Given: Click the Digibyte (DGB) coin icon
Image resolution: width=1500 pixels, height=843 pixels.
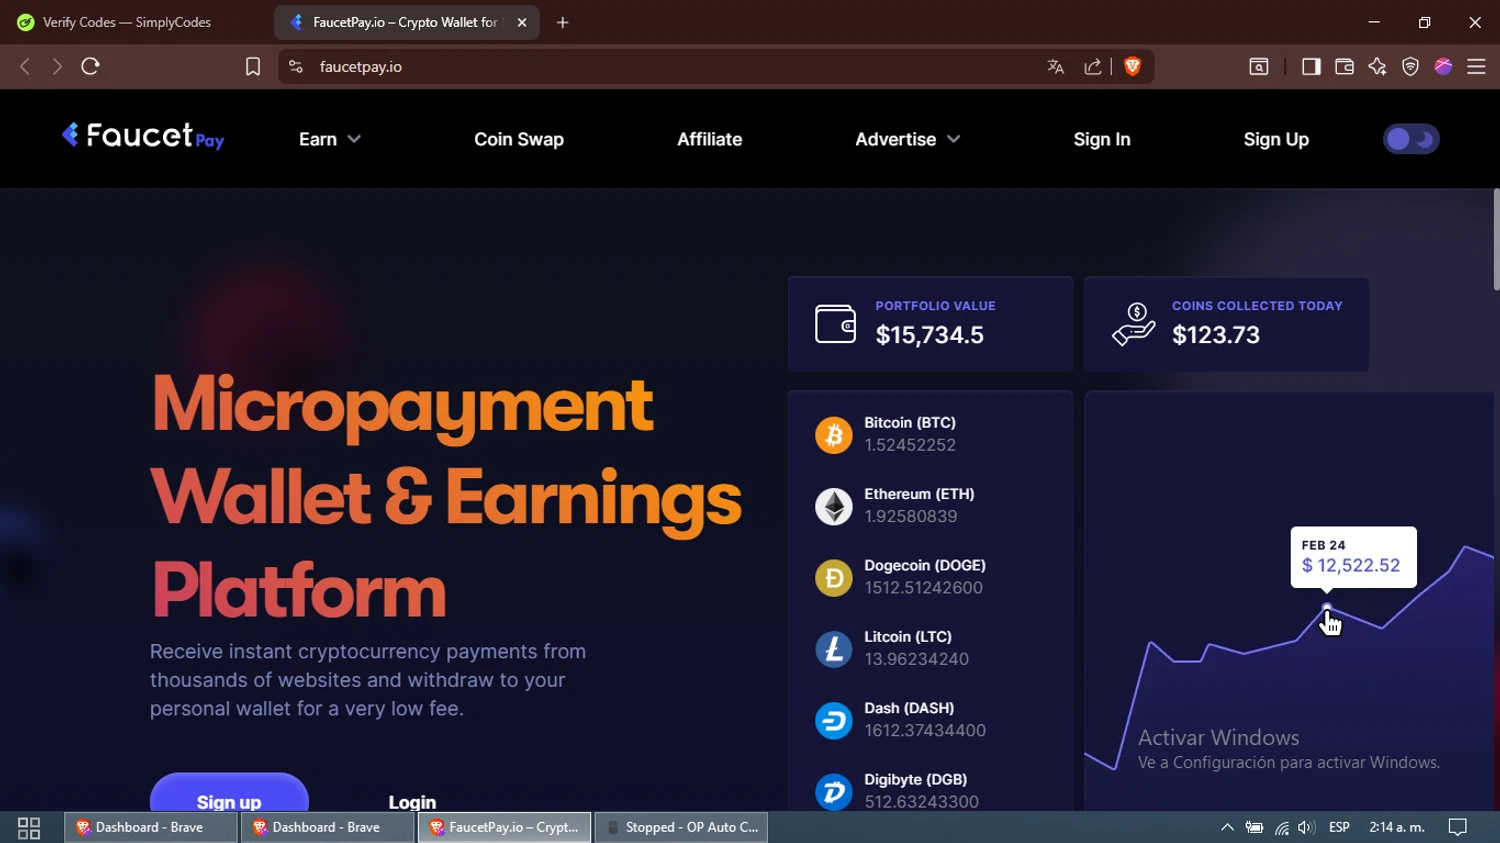Looking at the screenshot, I should coord(833,791).
